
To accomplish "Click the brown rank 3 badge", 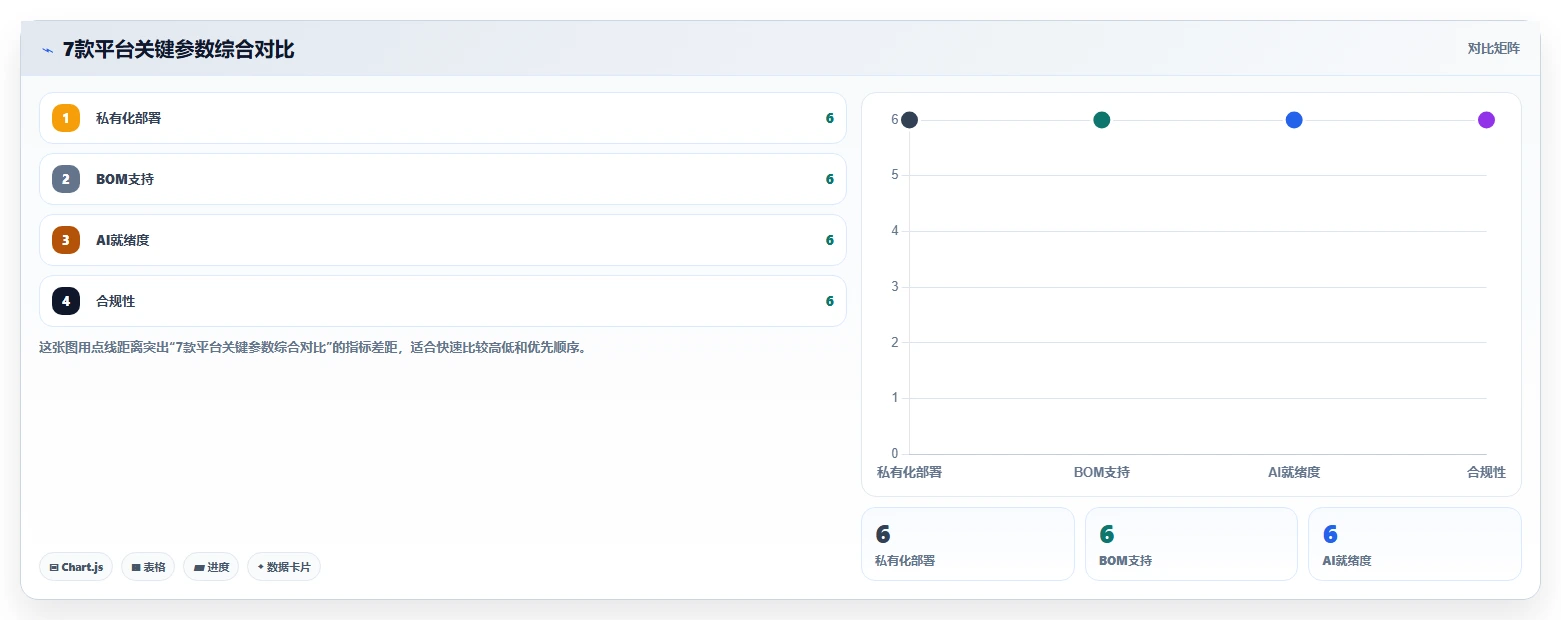I will [x=66, y=240].
